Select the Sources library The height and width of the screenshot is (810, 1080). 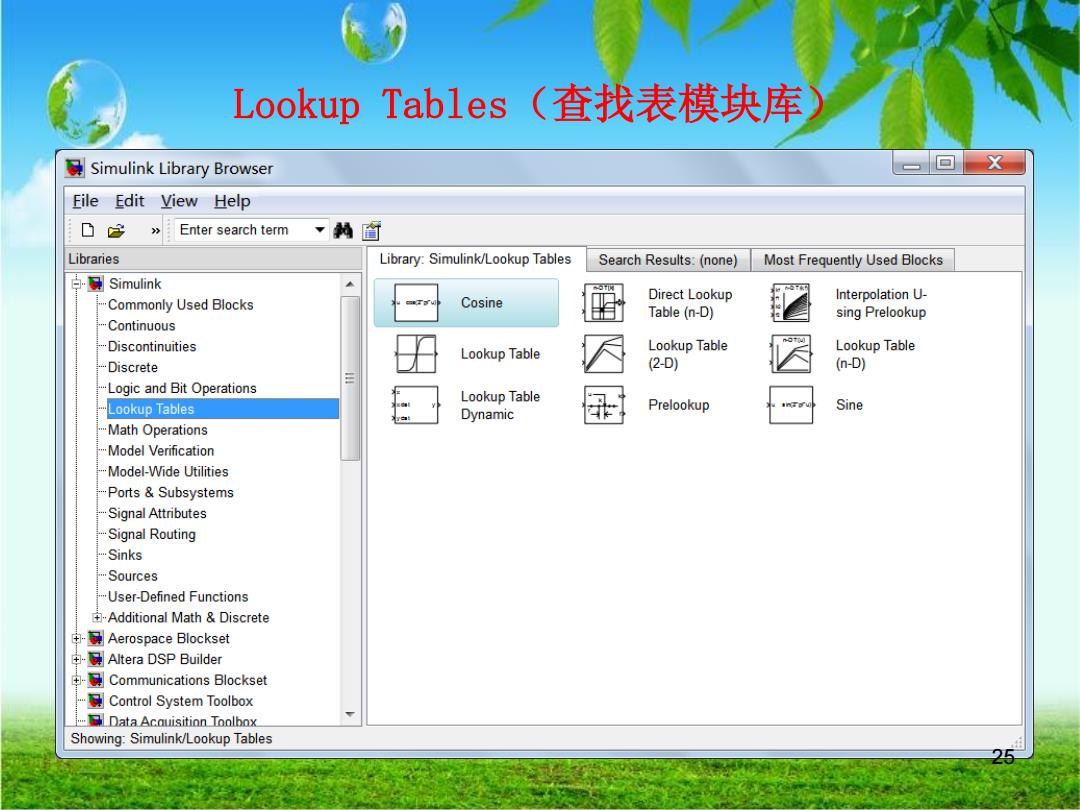tap(132, 576)
